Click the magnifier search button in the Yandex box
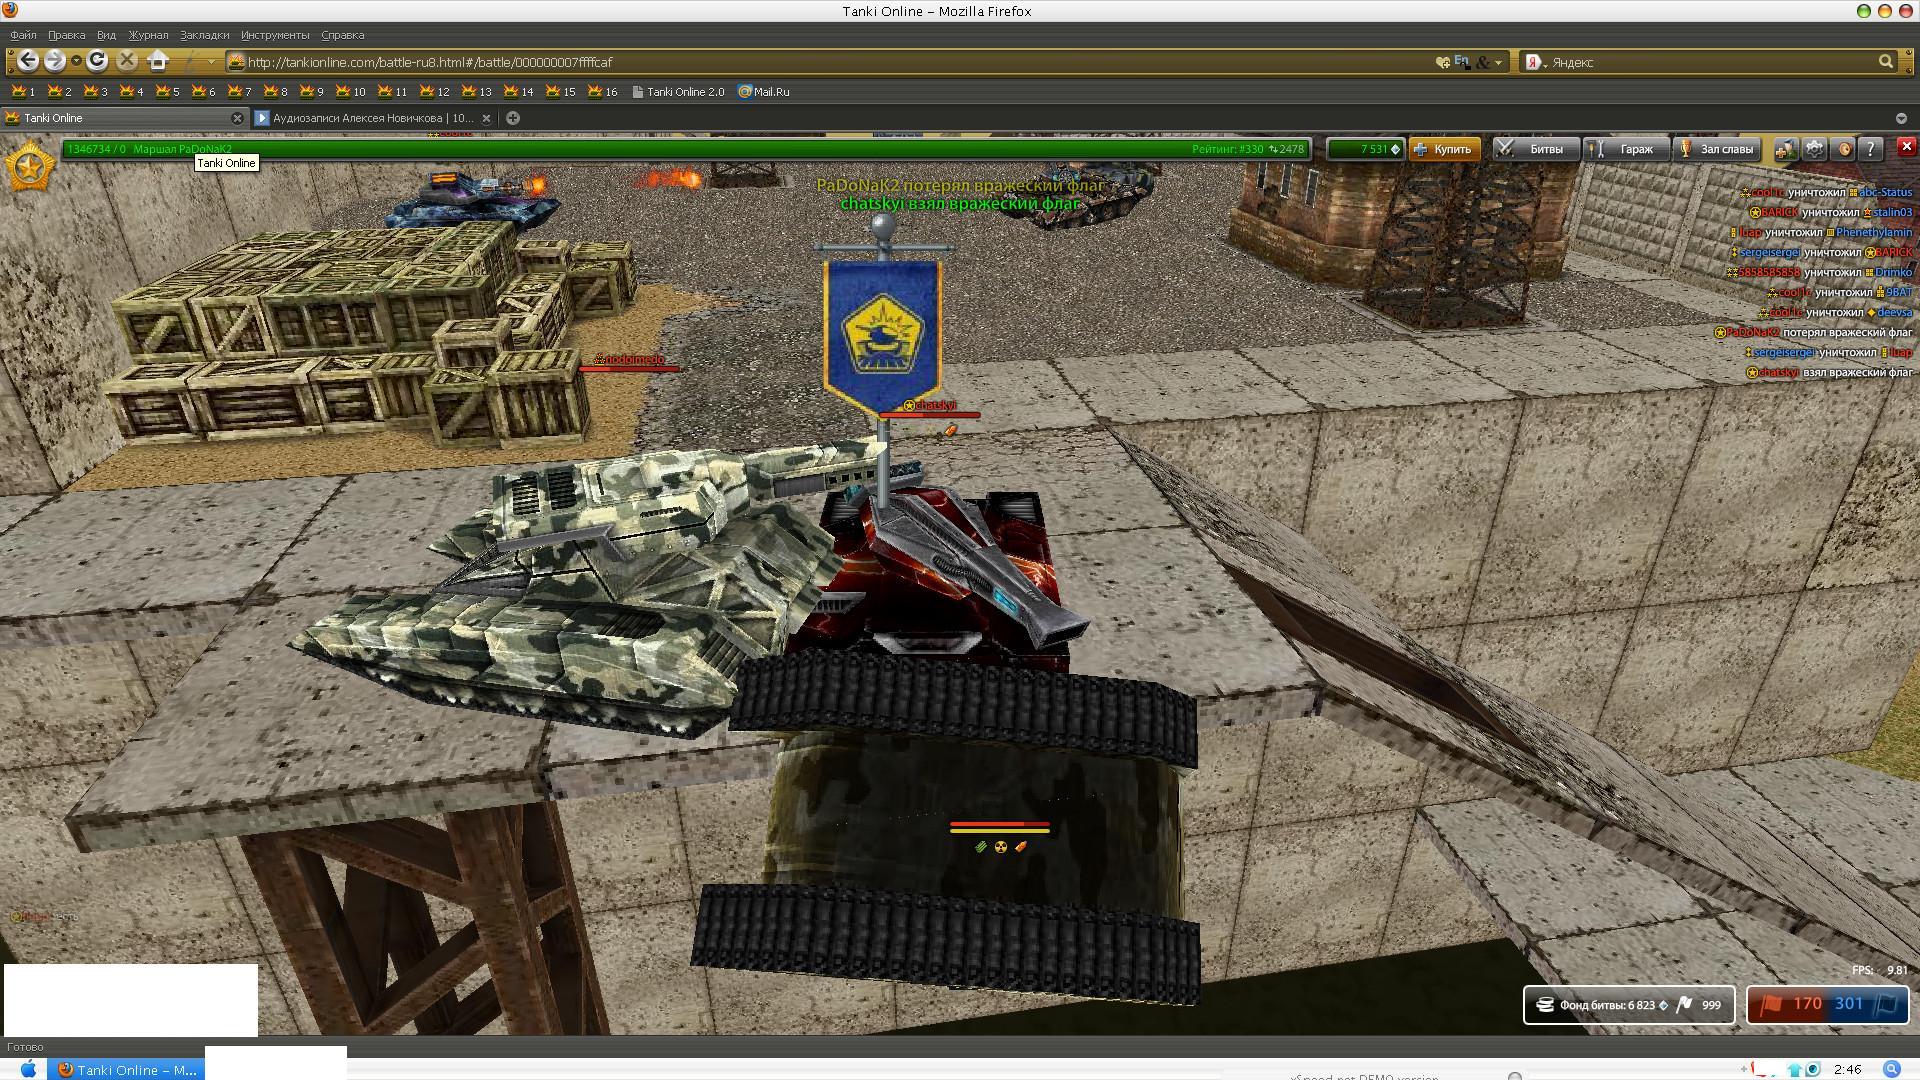 [x=1886, y=62]
